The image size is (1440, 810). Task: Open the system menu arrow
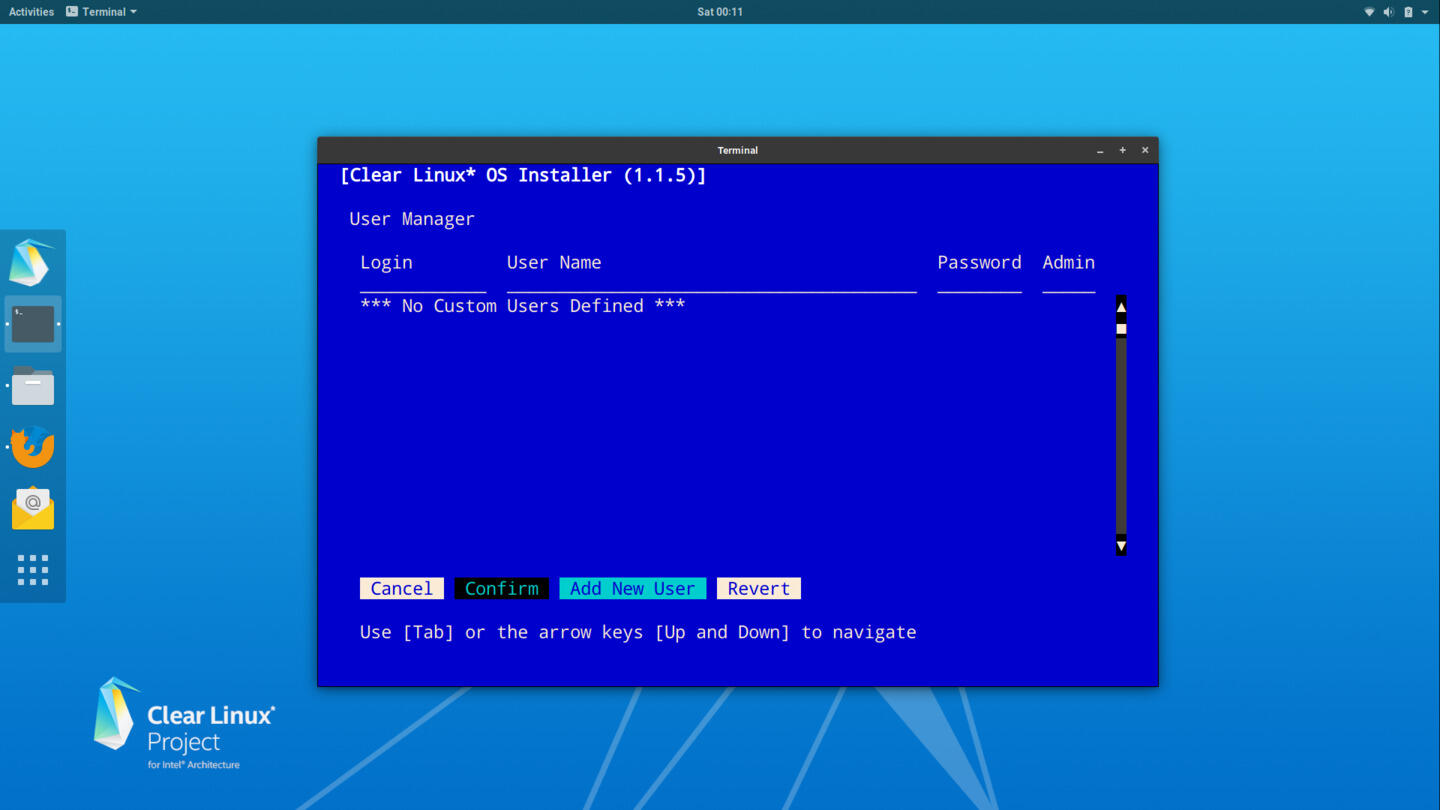(x=1425, y=12)
